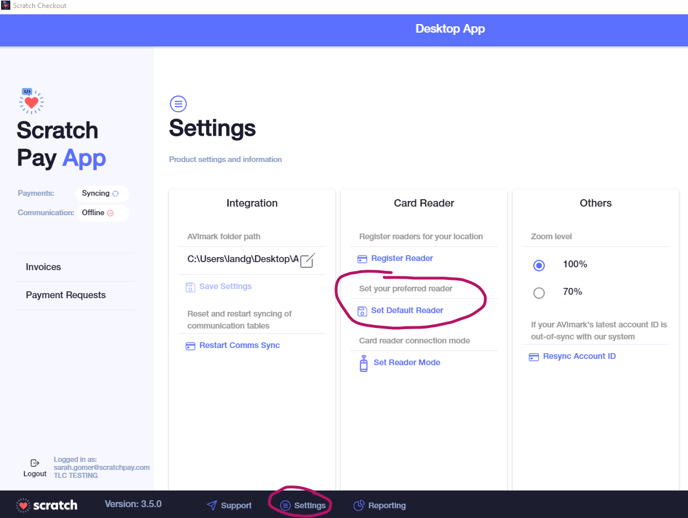Click the Logout door icon

[x=35, y=463]
